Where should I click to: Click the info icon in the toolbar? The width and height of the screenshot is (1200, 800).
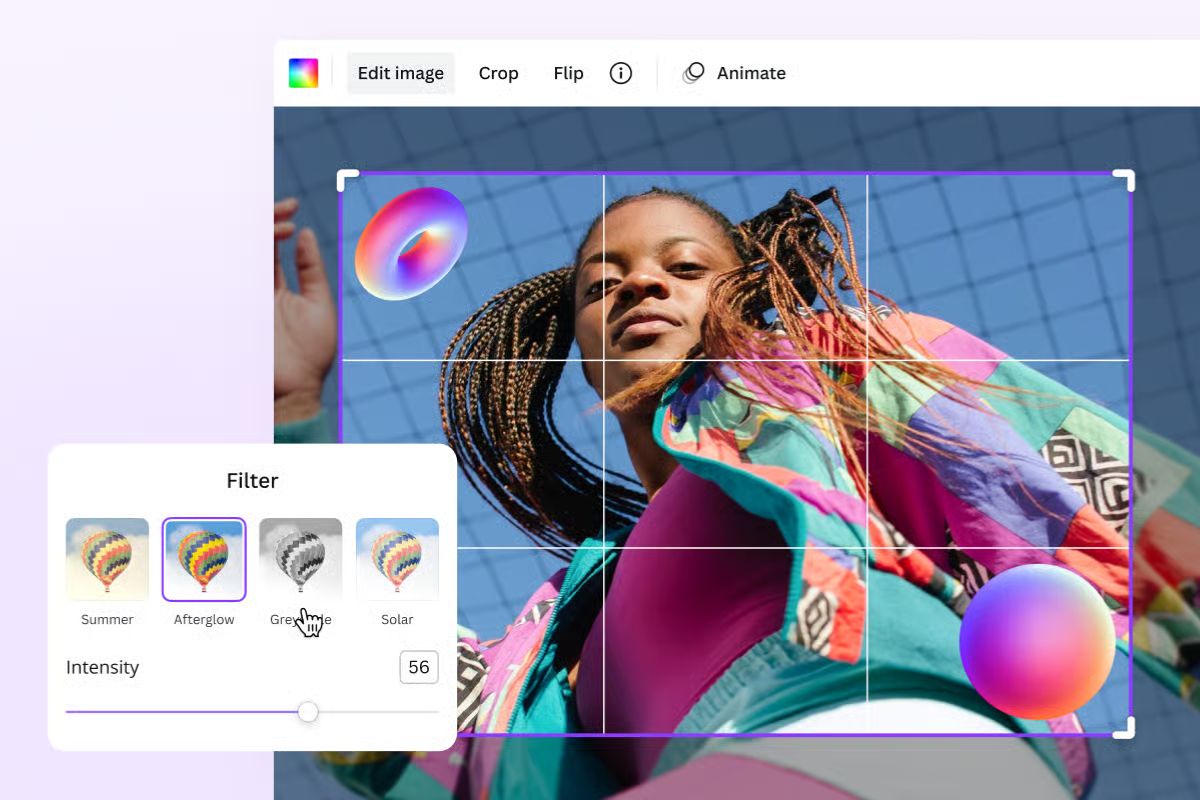point(620,72)
